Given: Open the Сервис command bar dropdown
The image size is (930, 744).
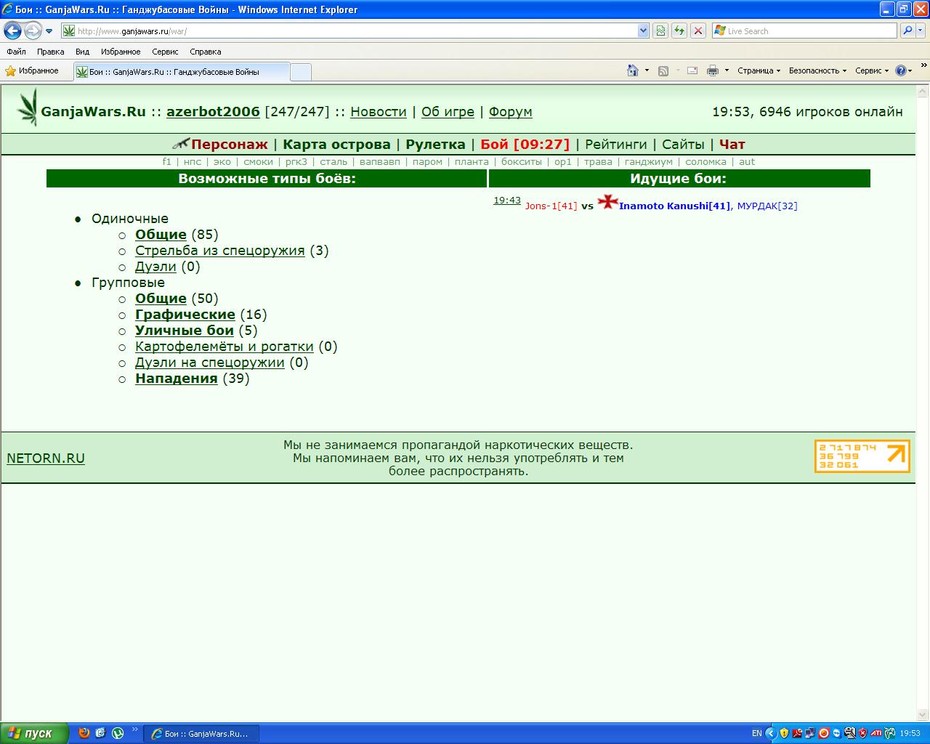Looking at the screenshot, I should pyautogui.click(x=871, y=71).
